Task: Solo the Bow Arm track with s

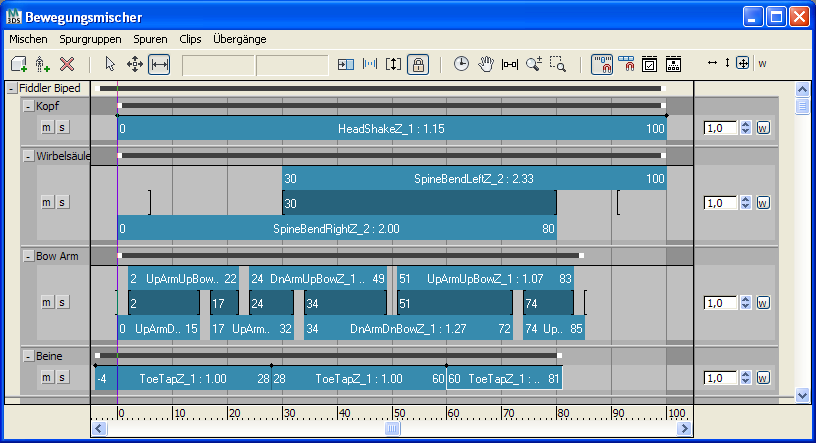Action: click(62, 302)
